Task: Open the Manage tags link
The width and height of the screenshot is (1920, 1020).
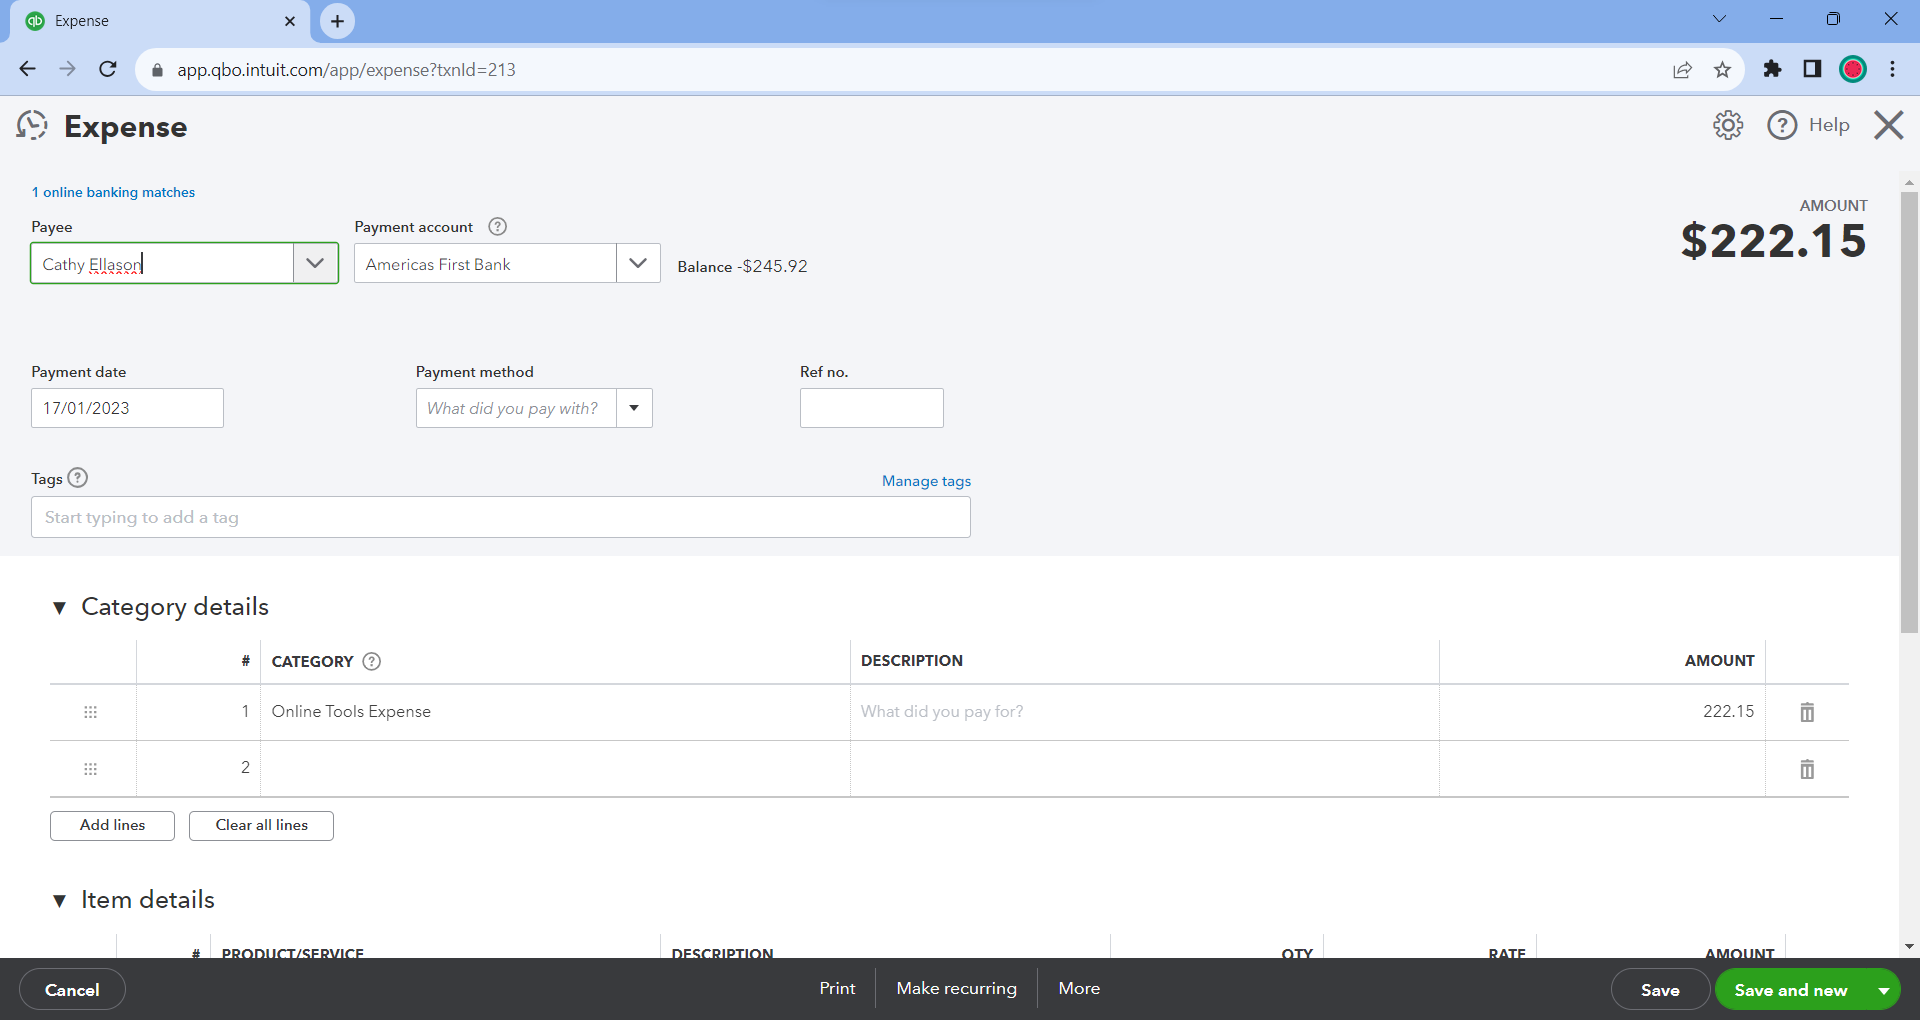Action: pos(926,481)
